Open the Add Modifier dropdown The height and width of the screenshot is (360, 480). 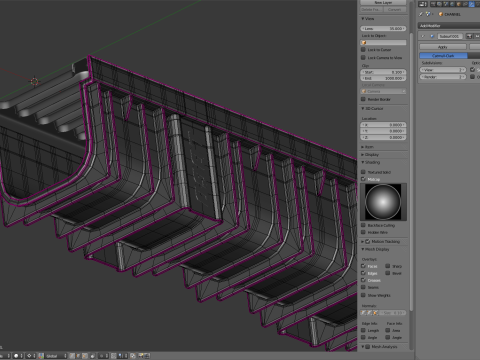tap(449, 26)
